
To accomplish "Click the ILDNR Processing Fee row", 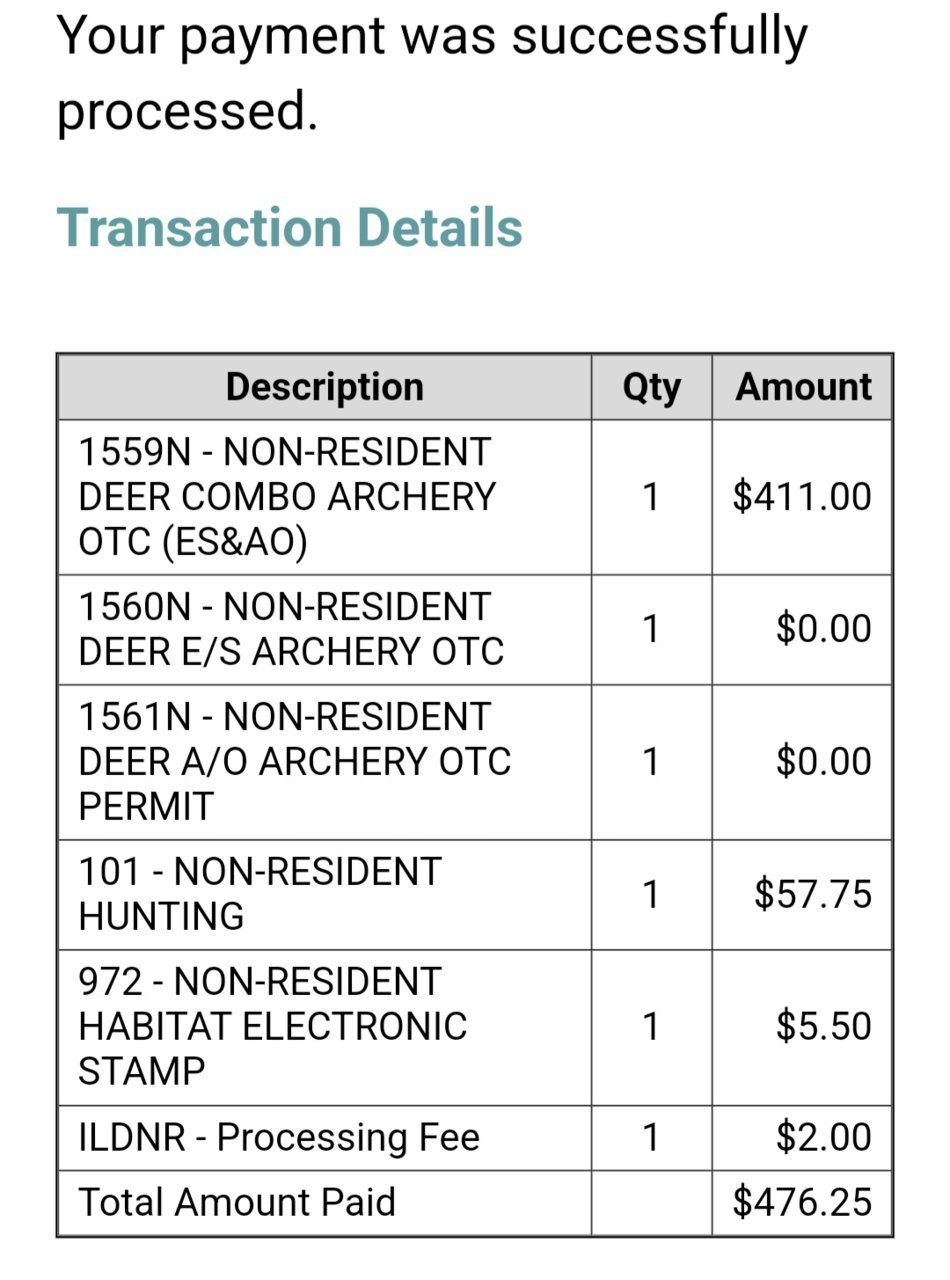I will point(474,1138).
